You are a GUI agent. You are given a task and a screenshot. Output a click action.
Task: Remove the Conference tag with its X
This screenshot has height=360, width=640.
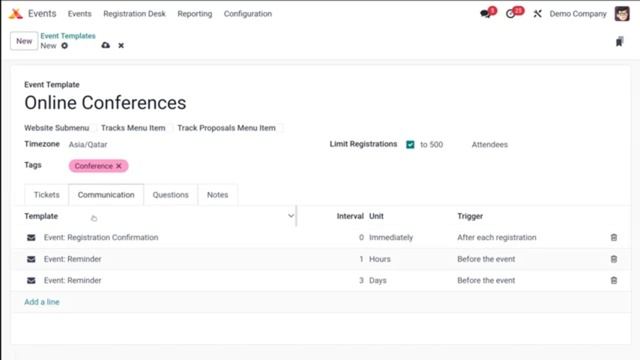click(119, 166)
